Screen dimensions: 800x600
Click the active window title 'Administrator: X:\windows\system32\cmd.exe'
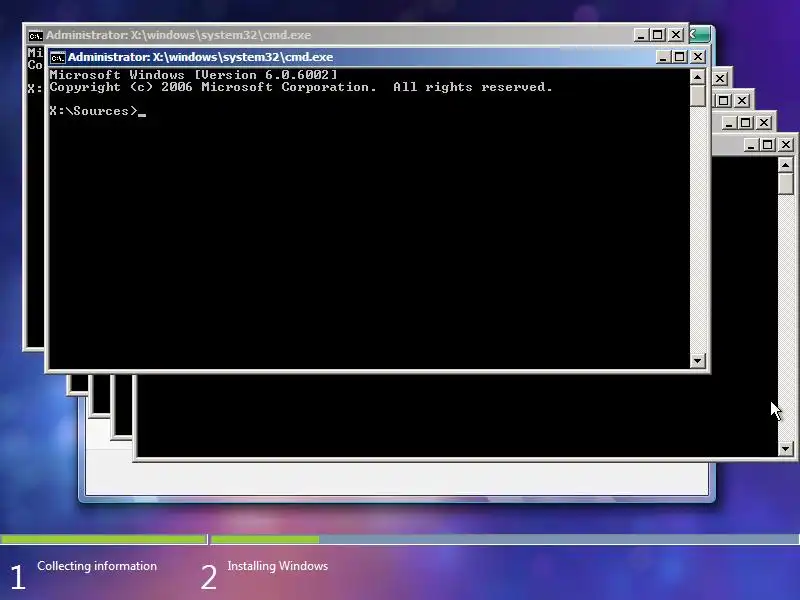point(201,57)
